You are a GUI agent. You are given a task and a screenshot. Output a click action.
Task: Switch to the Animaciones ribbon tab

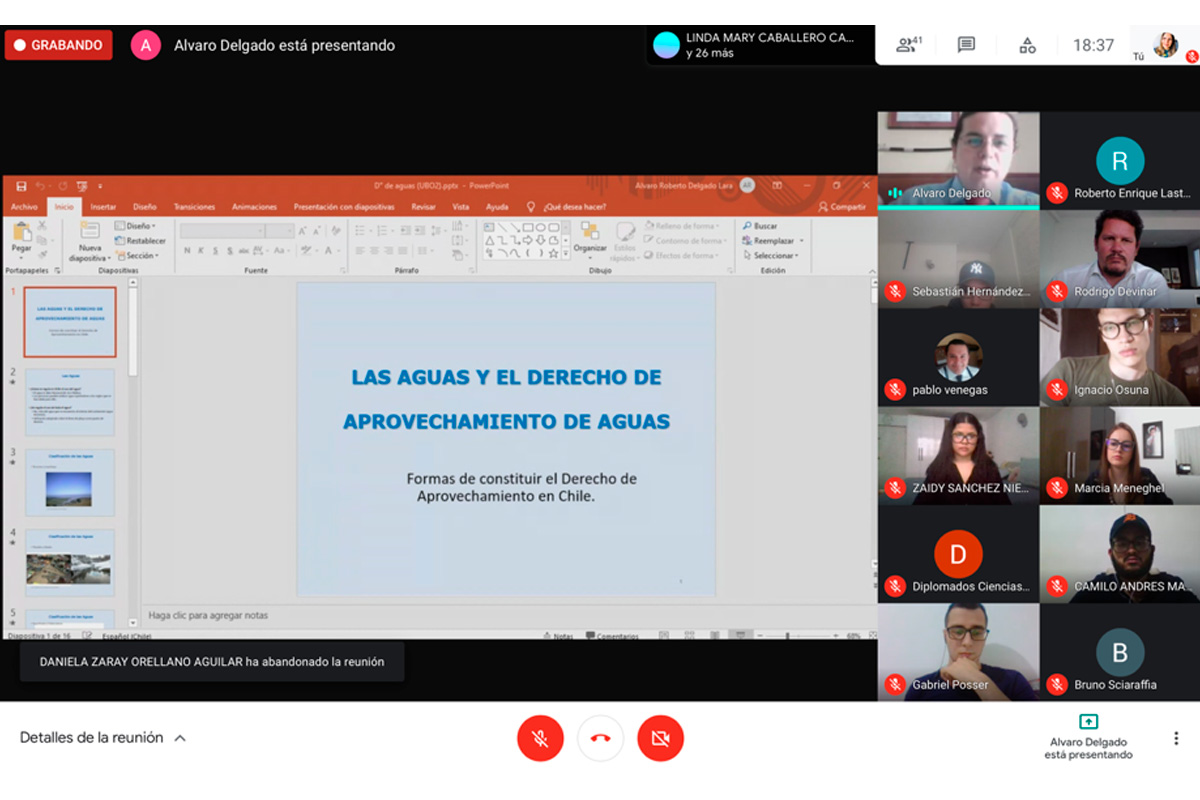tap(255, 207)
